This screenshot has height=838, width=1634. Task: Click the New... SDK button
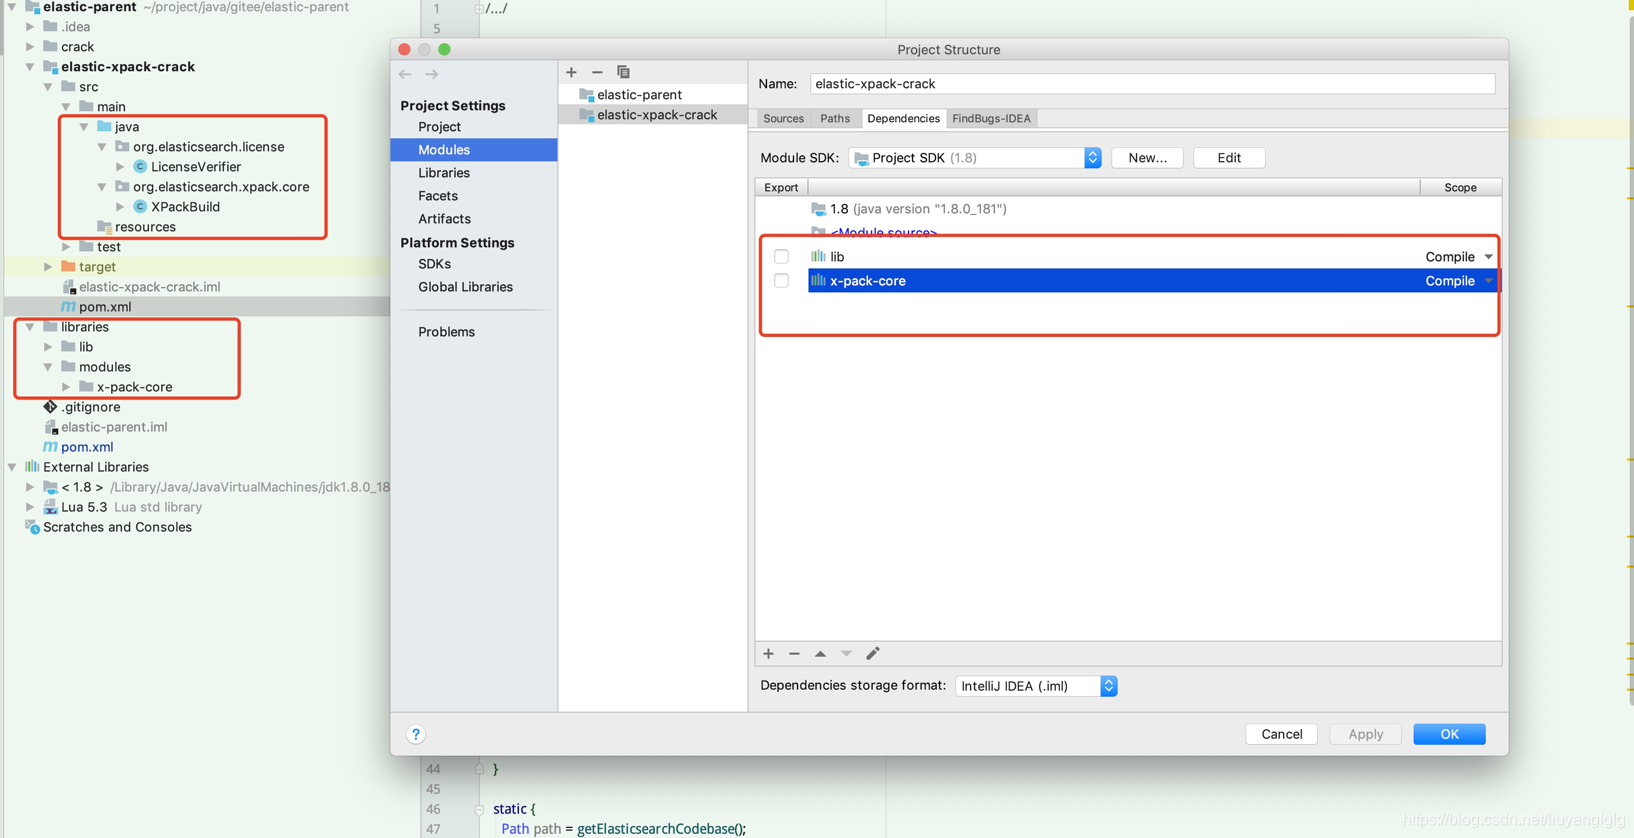[1147, 158]
